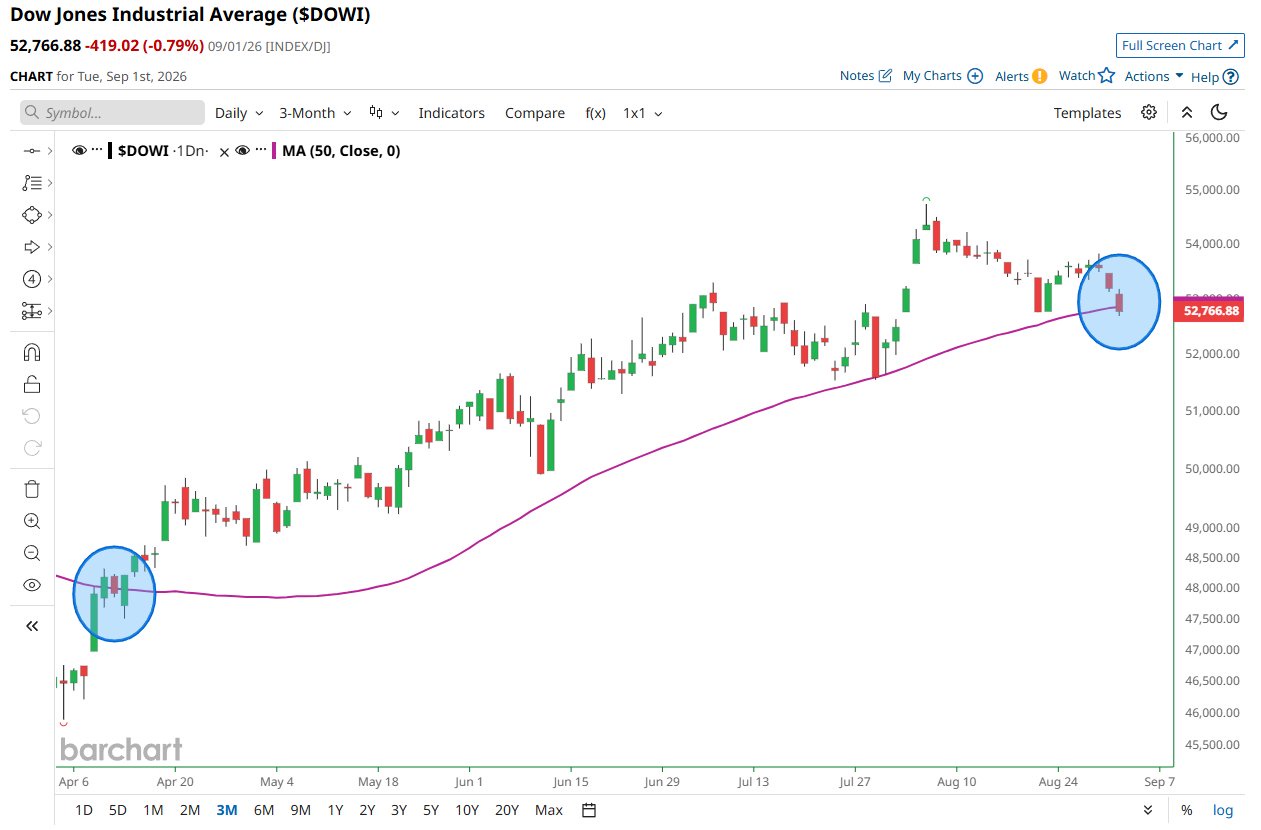Collapse the left drawing toolbar
The image size is (1261, 830).
coord(31,626)
